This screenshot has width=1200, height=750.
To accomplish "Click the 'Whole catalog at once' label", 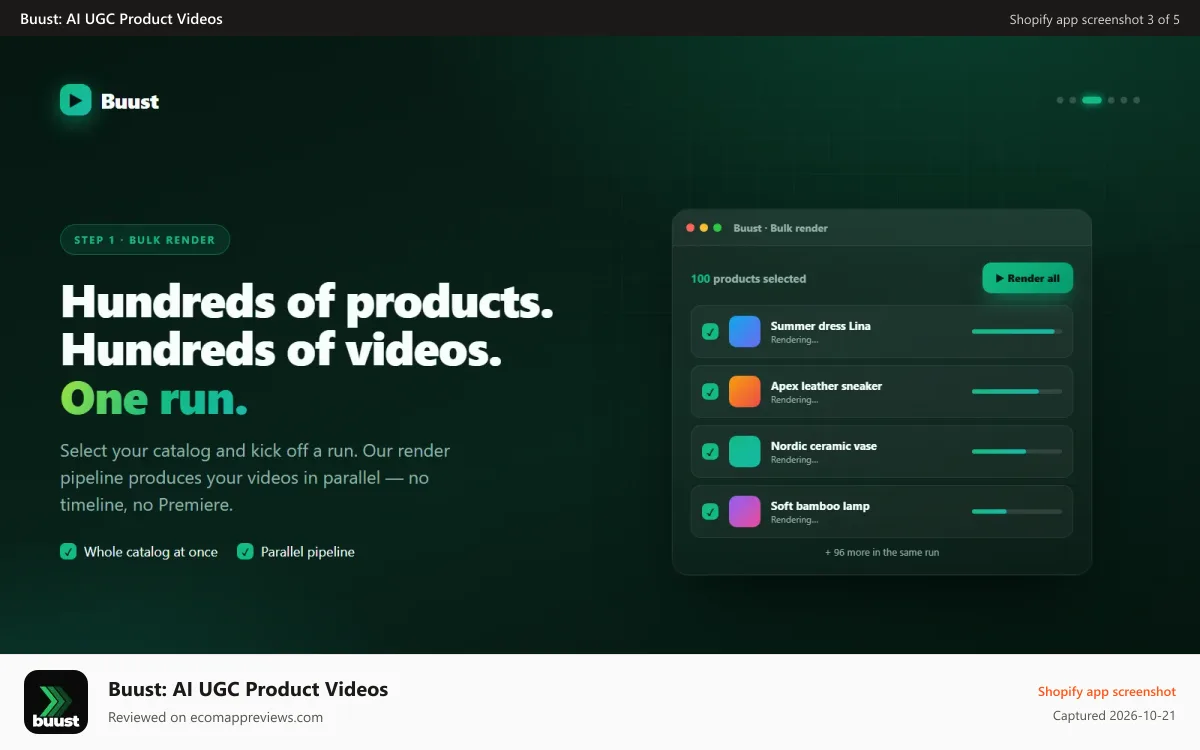I will tap(151, 552).
